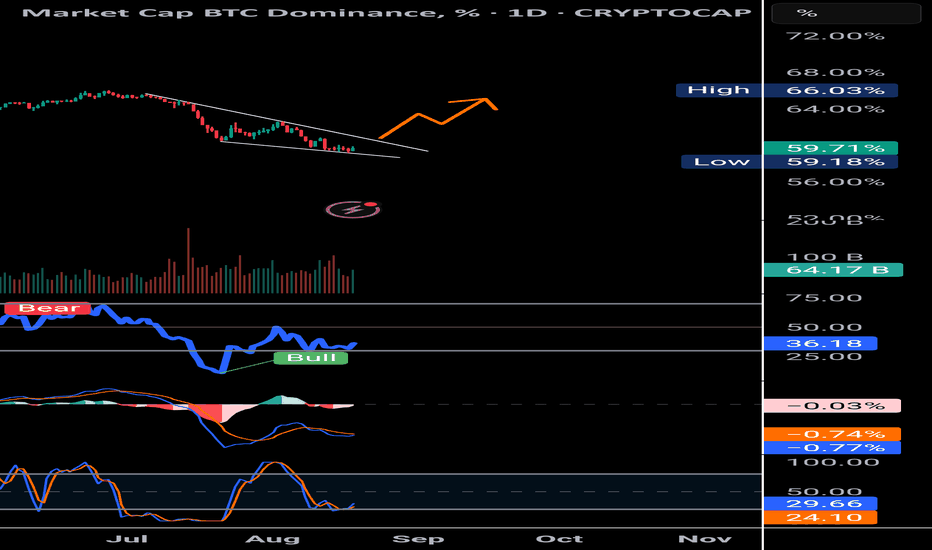This screenshot has height=550, width=932.
Task: Click the RSI value tag 36.18
Action: point(820,343)
